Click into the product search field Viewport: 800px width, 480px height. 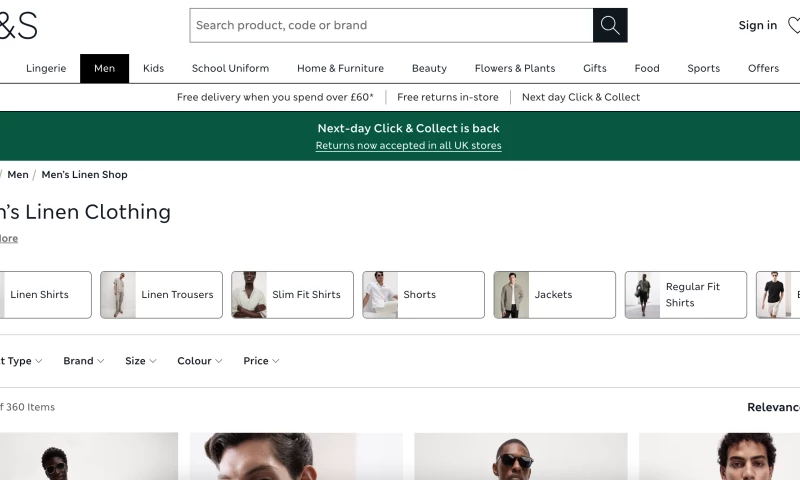point(391,25)
